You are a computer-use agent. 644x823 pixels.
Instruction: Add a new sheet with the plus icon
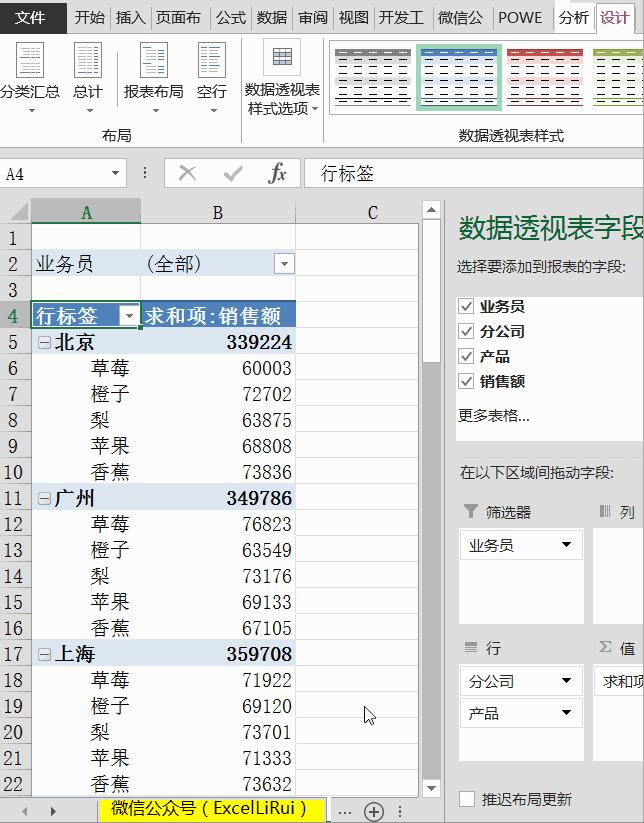pos(374,811)
